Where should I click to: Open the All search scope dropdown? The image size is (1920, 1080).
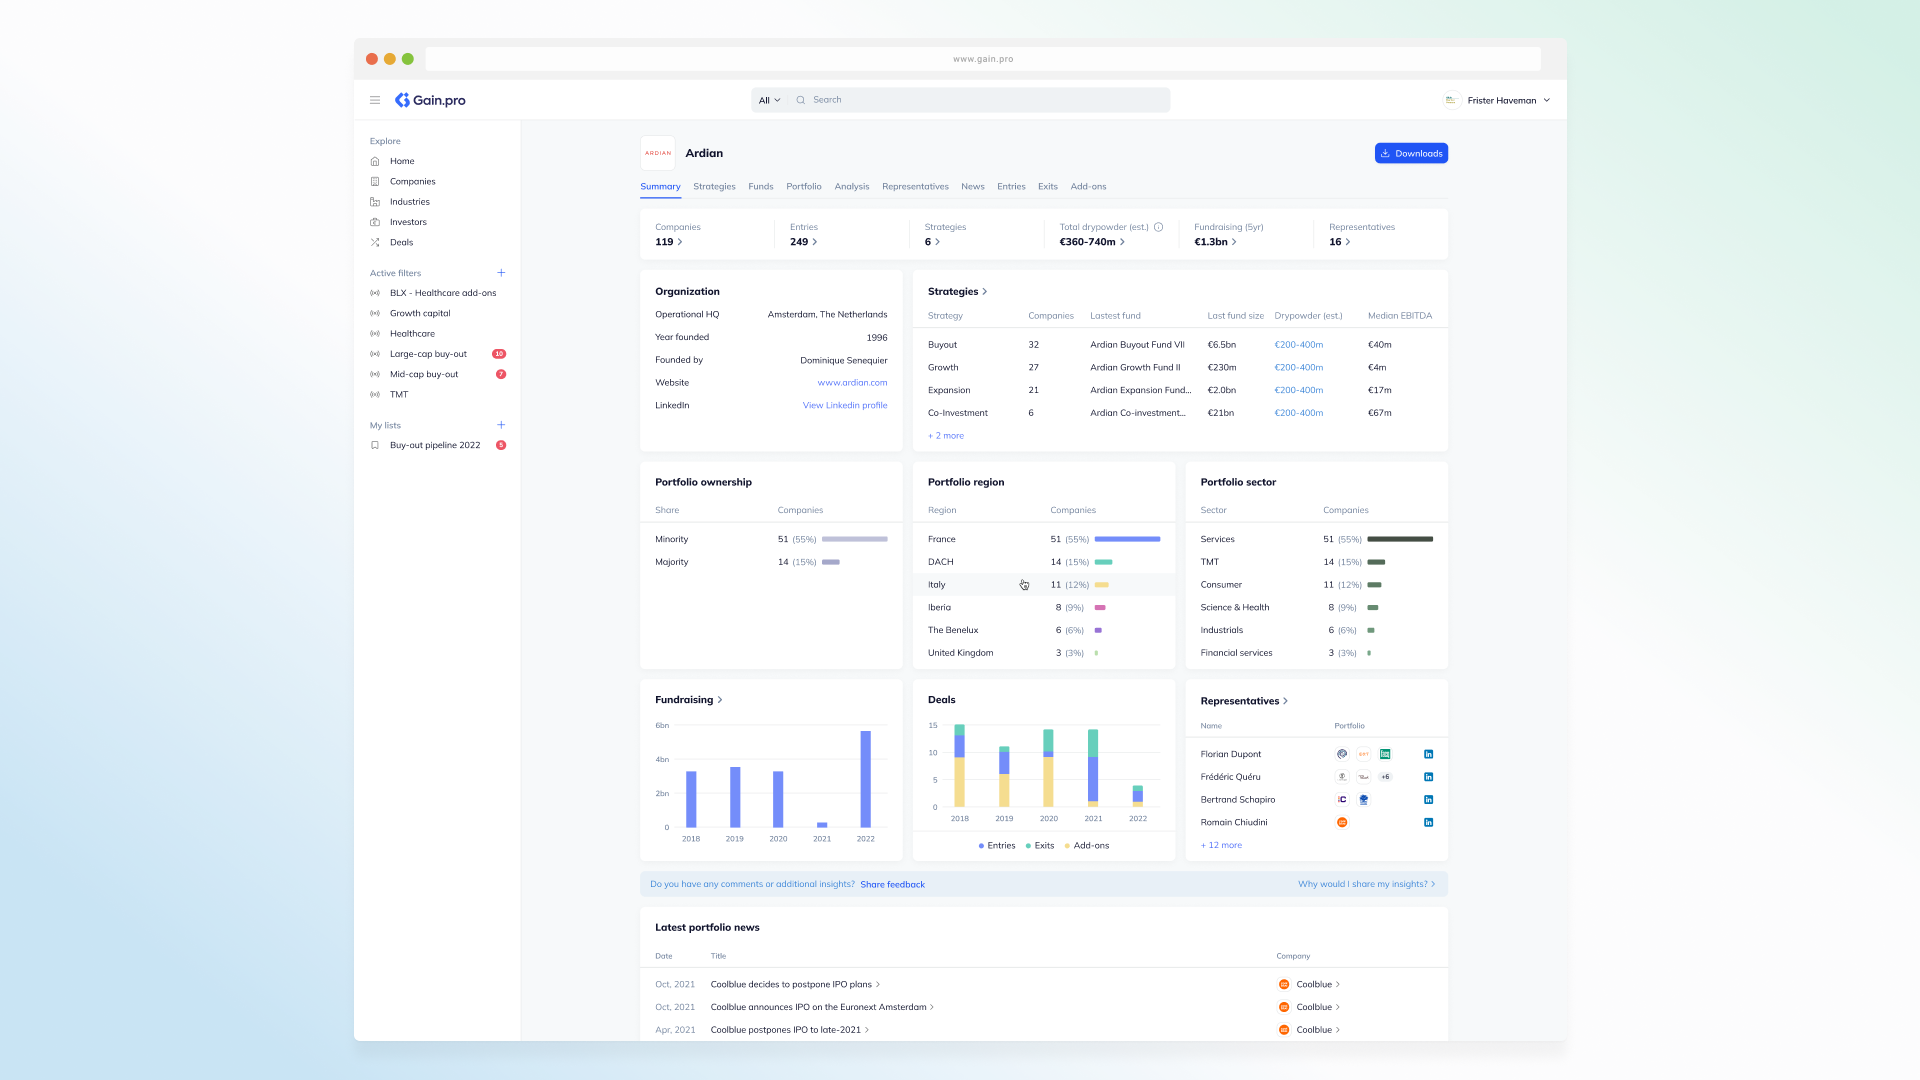click(x=768, y=100)
